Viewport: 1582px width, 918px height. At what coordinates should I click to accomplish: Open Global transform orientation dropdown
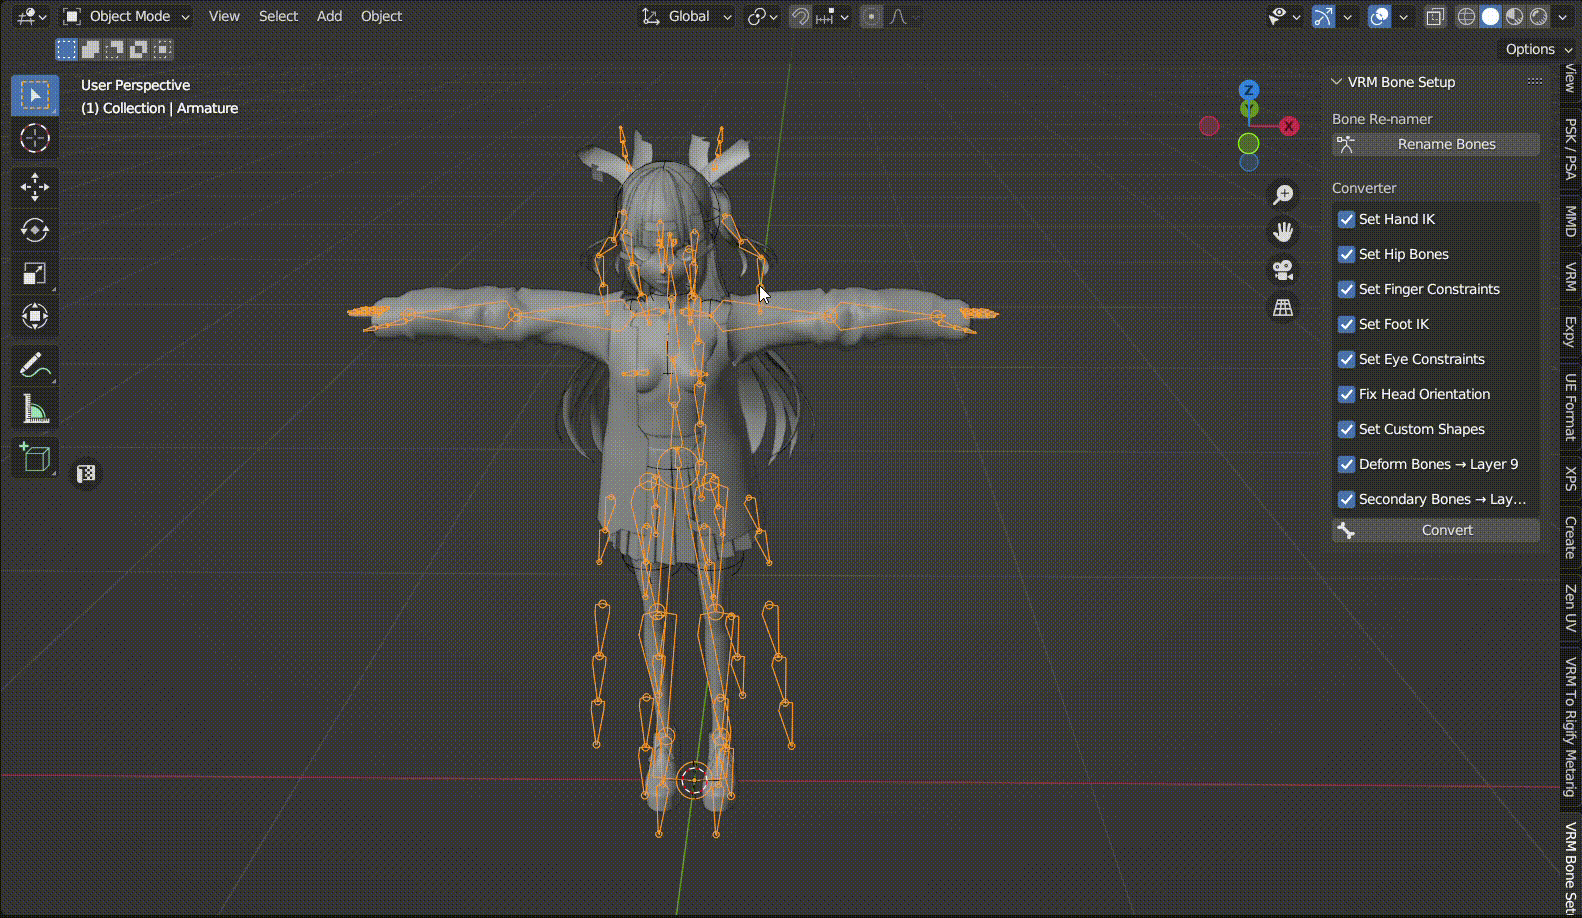[688, 16]
